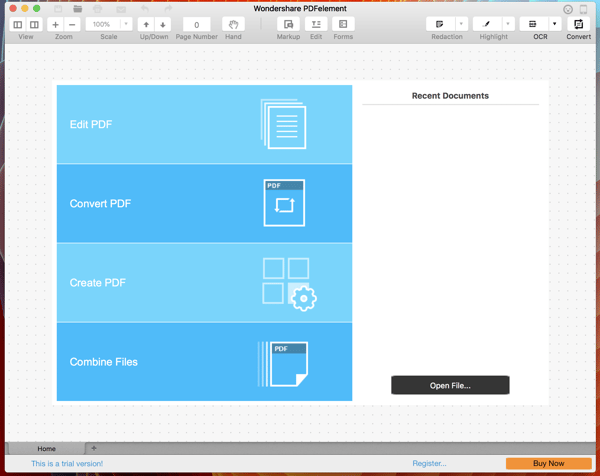Switch to the Home tab
Viewport: 600px width, 476px height.
coord(46,448)
